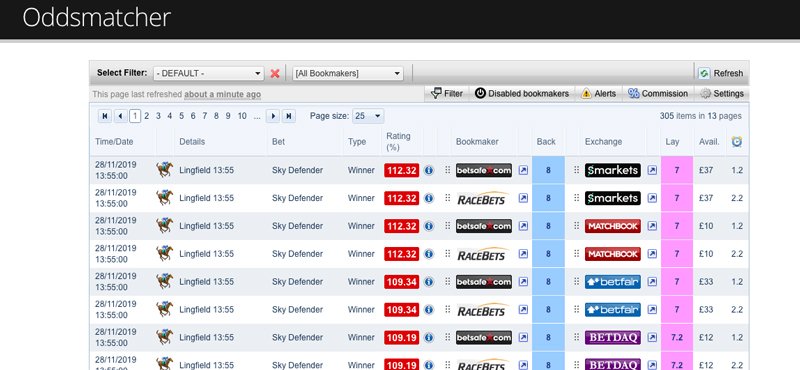This screenshot has height=370, width=800.
Task: Click the Matchbook logo in the betsafe row
Action: pos(613,226)
